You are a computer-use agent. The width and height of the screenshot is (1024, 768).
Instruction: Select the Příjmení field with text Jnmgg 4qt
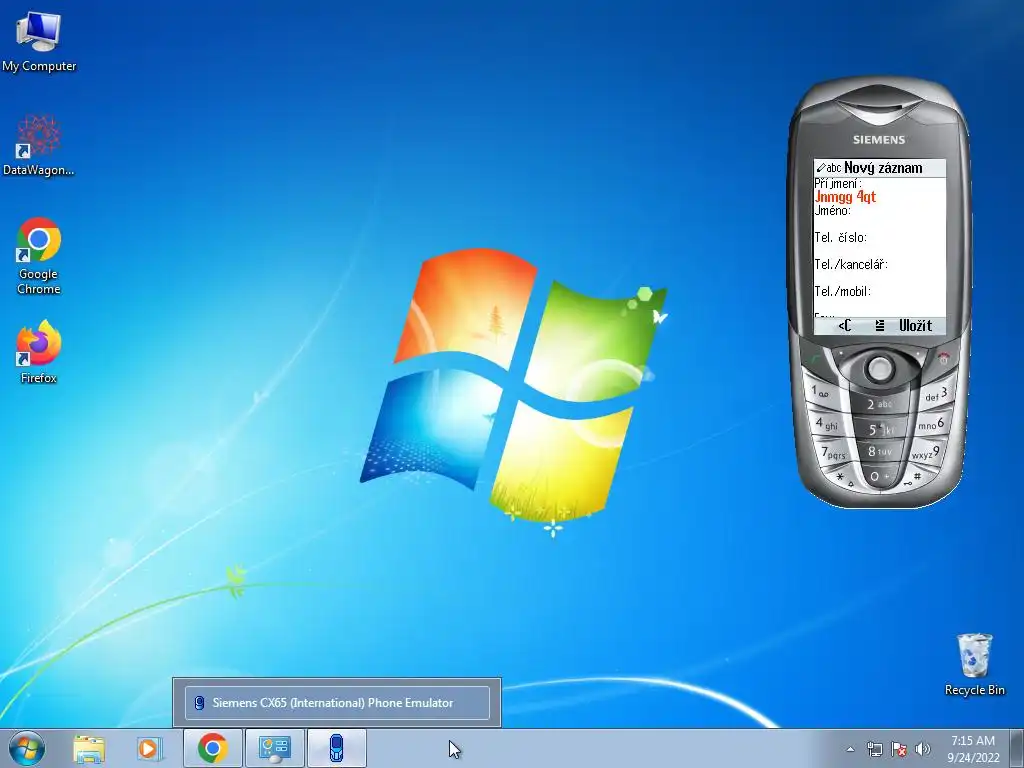pos(879,197)
